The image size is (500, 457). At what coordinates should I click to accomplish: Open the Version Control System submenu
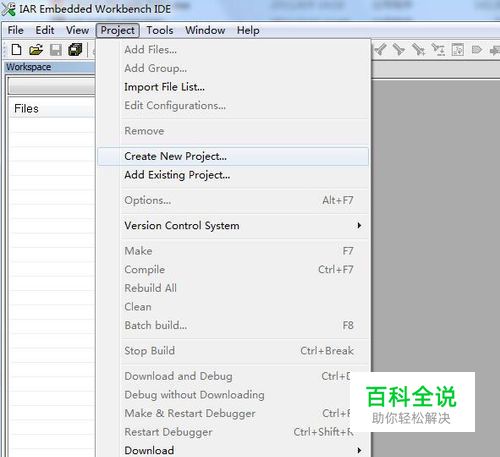point(233,226)
